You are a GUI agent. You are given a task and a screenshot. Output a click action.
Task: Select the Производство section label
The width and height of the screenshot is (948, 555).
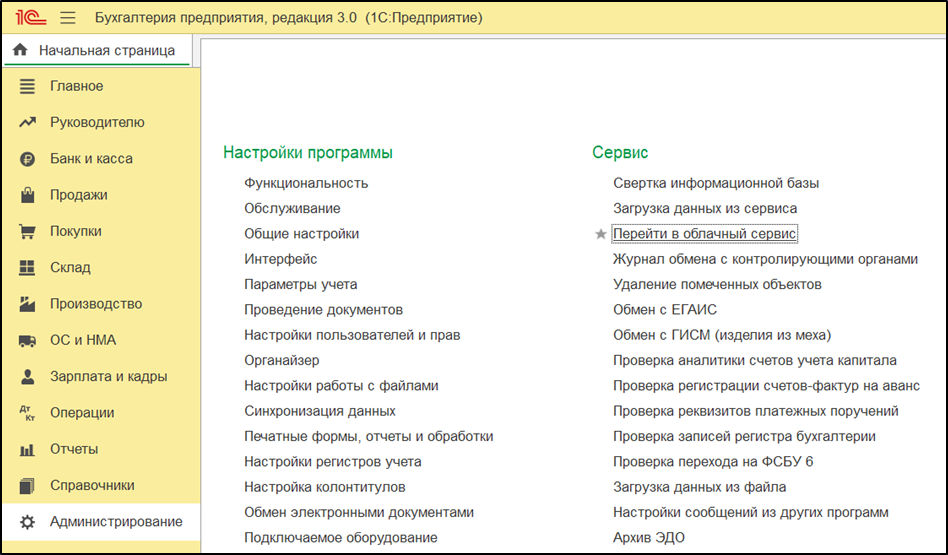point(96,303)
